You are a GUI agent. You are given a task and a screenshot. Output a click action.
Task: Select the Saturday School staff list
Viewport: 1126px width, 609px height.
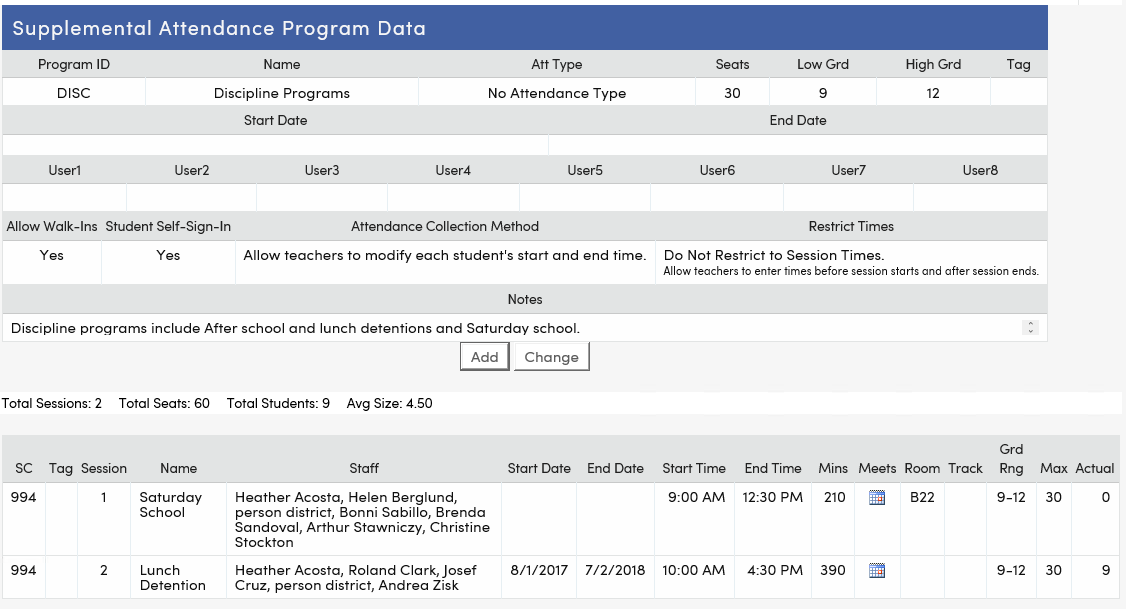click(363, 519)
